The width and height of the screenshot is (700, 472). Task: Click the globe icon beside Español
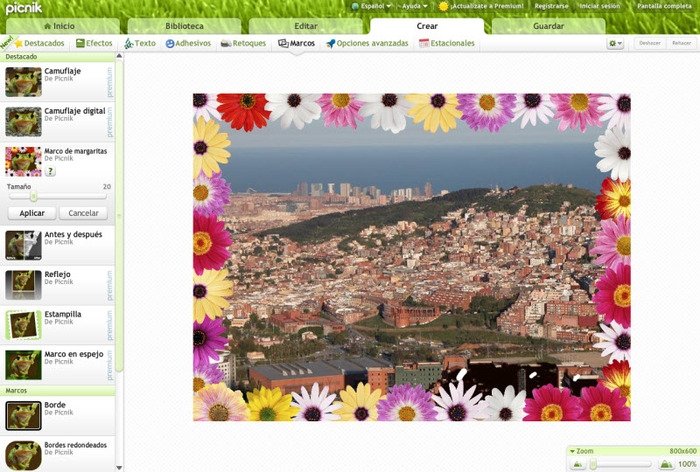tap(355, 6)
